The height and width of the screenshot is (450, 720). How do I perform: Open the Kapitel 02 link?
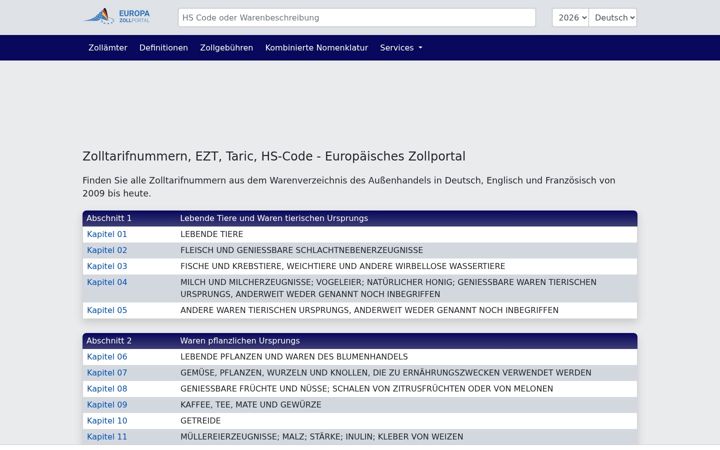click(x=107, y=250)
